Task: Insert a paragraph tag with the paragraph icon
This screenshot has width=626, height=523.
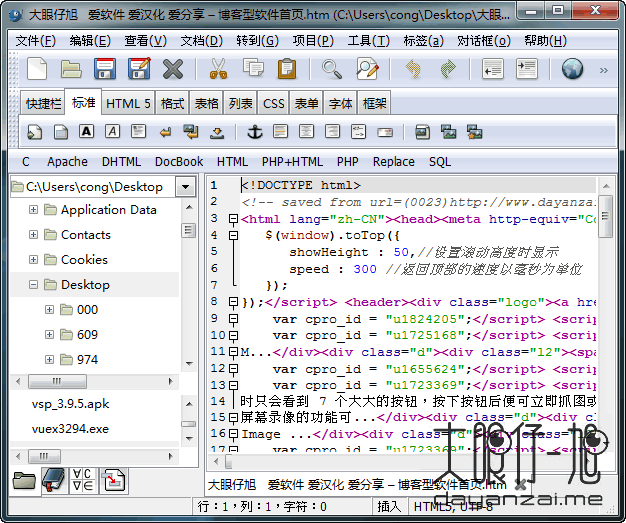Action: [x=139, y=131]
